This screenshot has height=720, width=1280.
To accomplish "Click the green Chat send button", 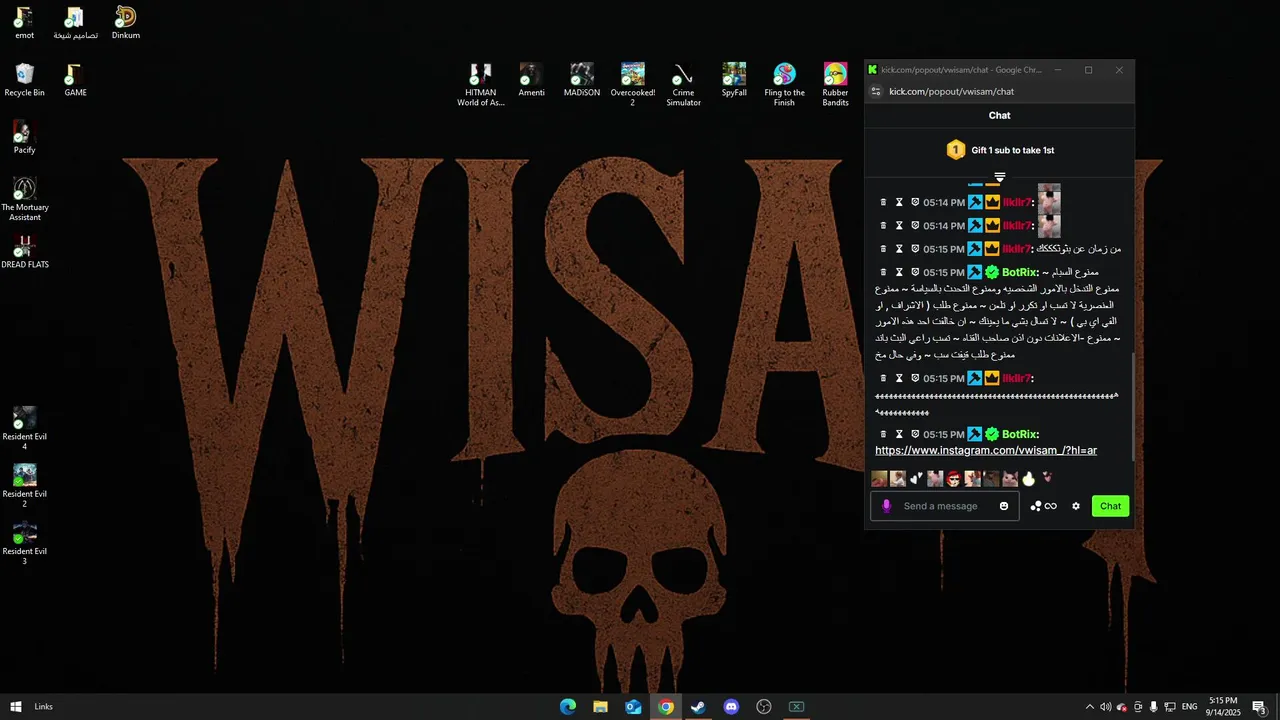I will [x=1110, y=506].
